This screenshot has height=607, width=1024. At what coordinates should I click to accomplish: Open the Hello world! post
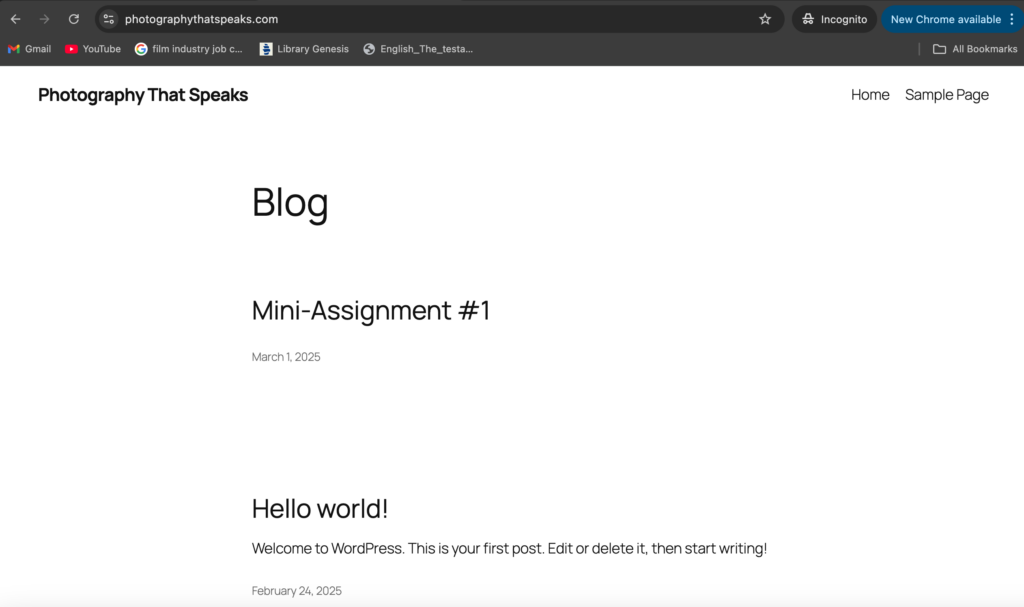(x=320, y=508)
